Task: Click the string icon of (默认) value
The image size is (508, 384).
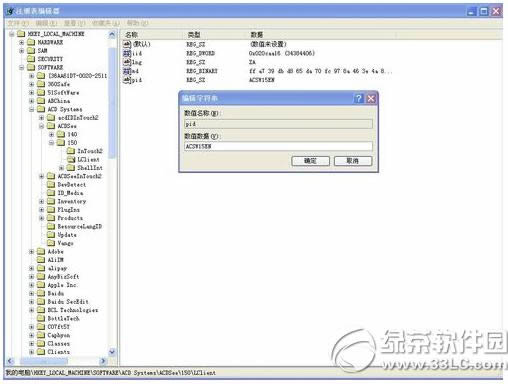Action: click(x=127, y=44)
